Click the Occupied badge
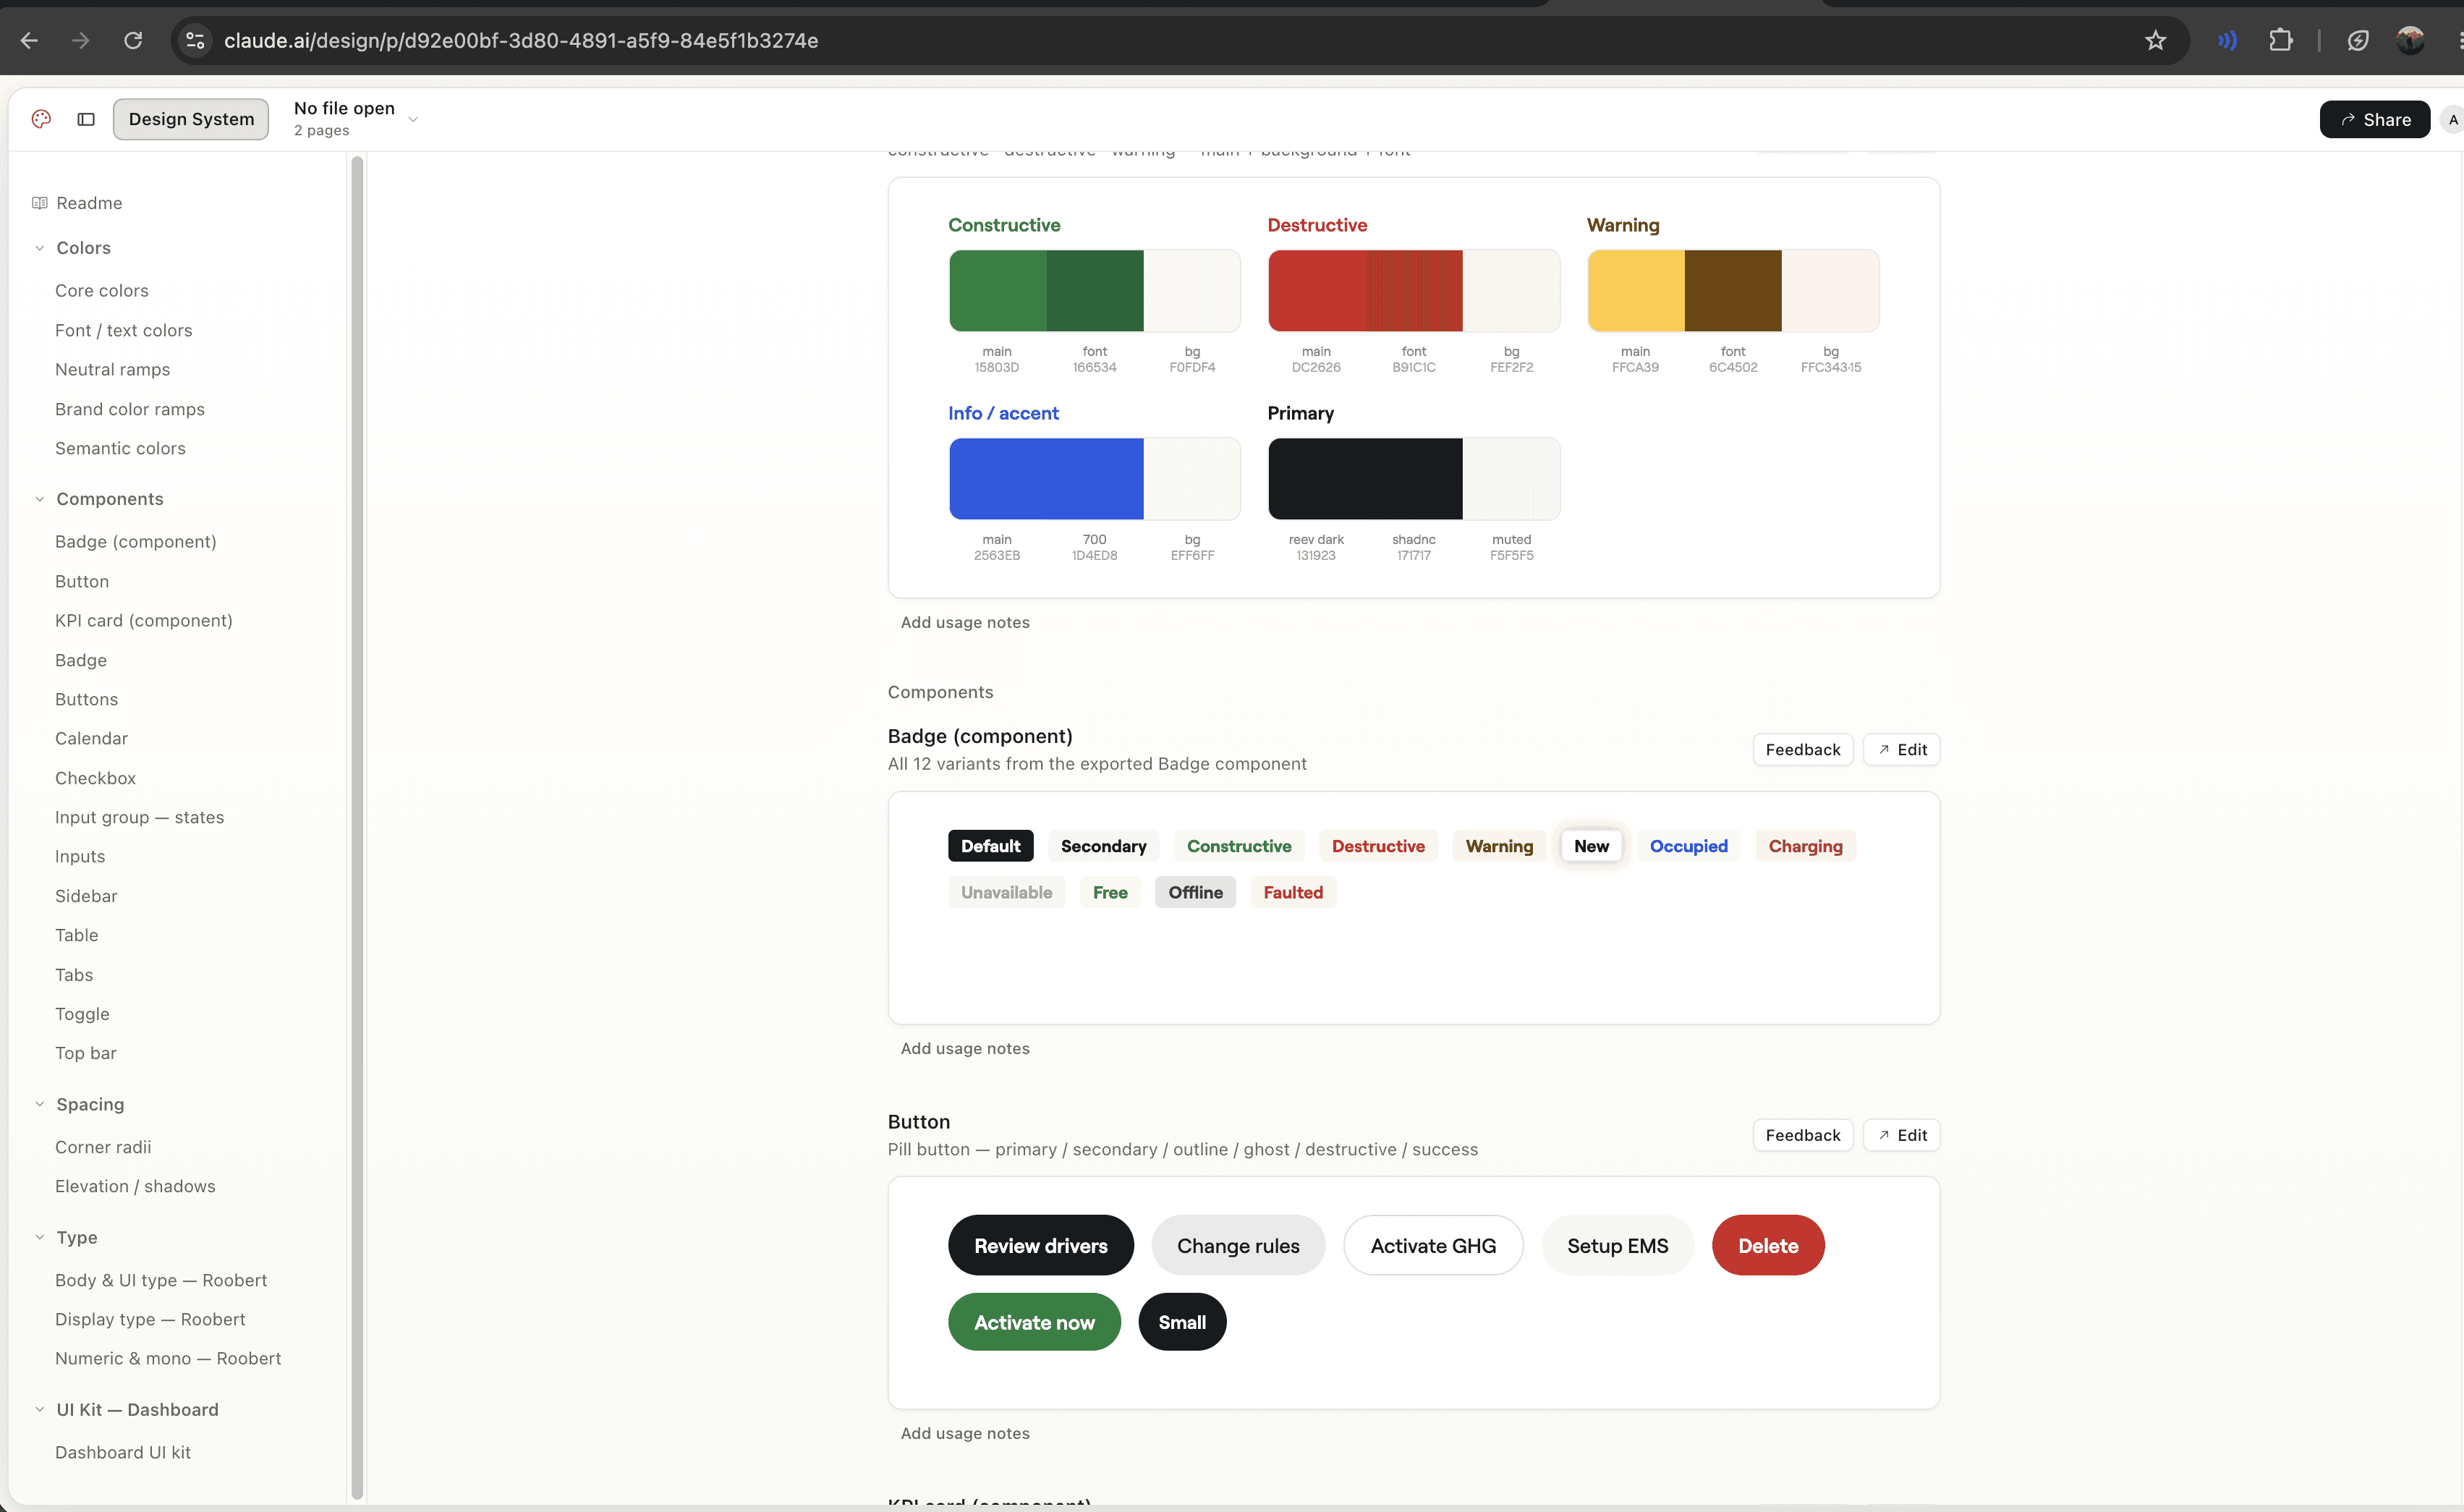Image resolution: width=2464 pixels, height=1512 pixels. (1689, 846)
